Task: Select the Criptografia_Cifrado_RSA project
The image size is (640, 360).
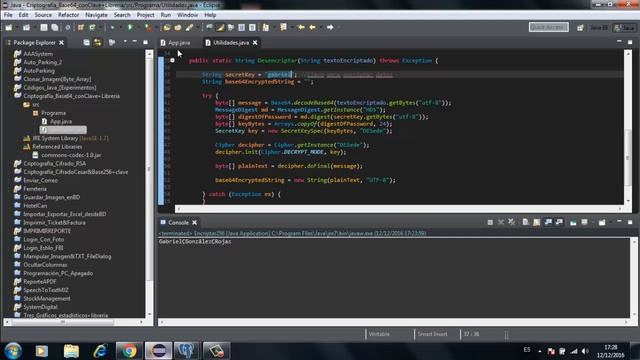Action: (55, 164)
